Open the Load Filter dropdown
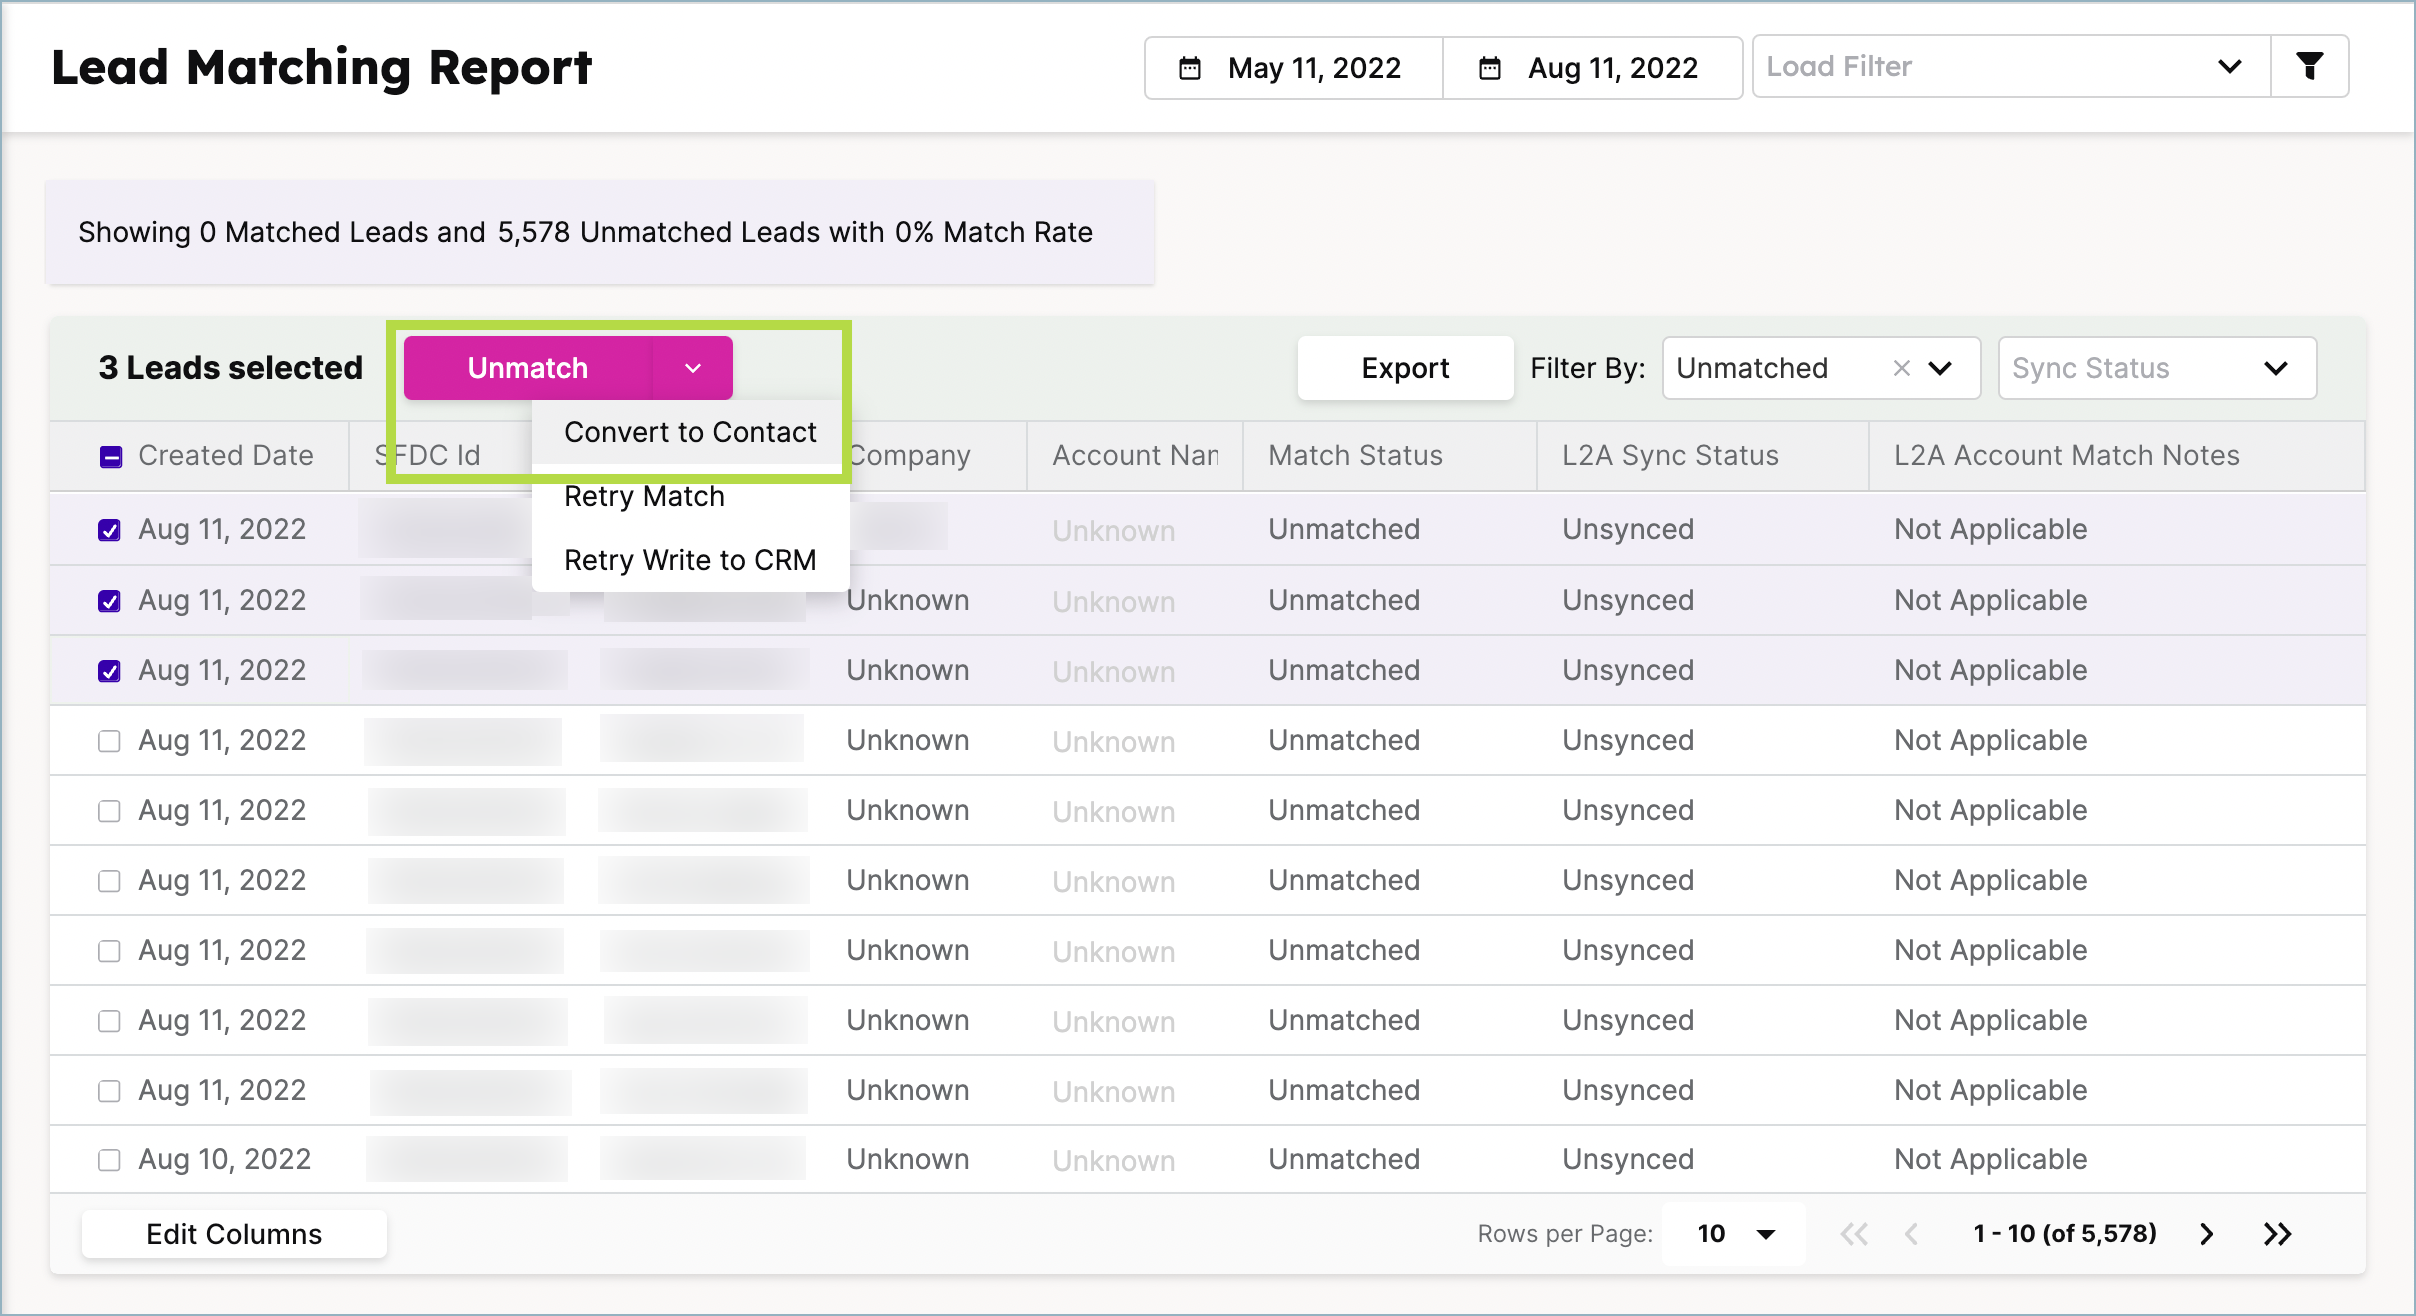The width and height of the screenshot is (2416, 1316). coord(2011,67)
